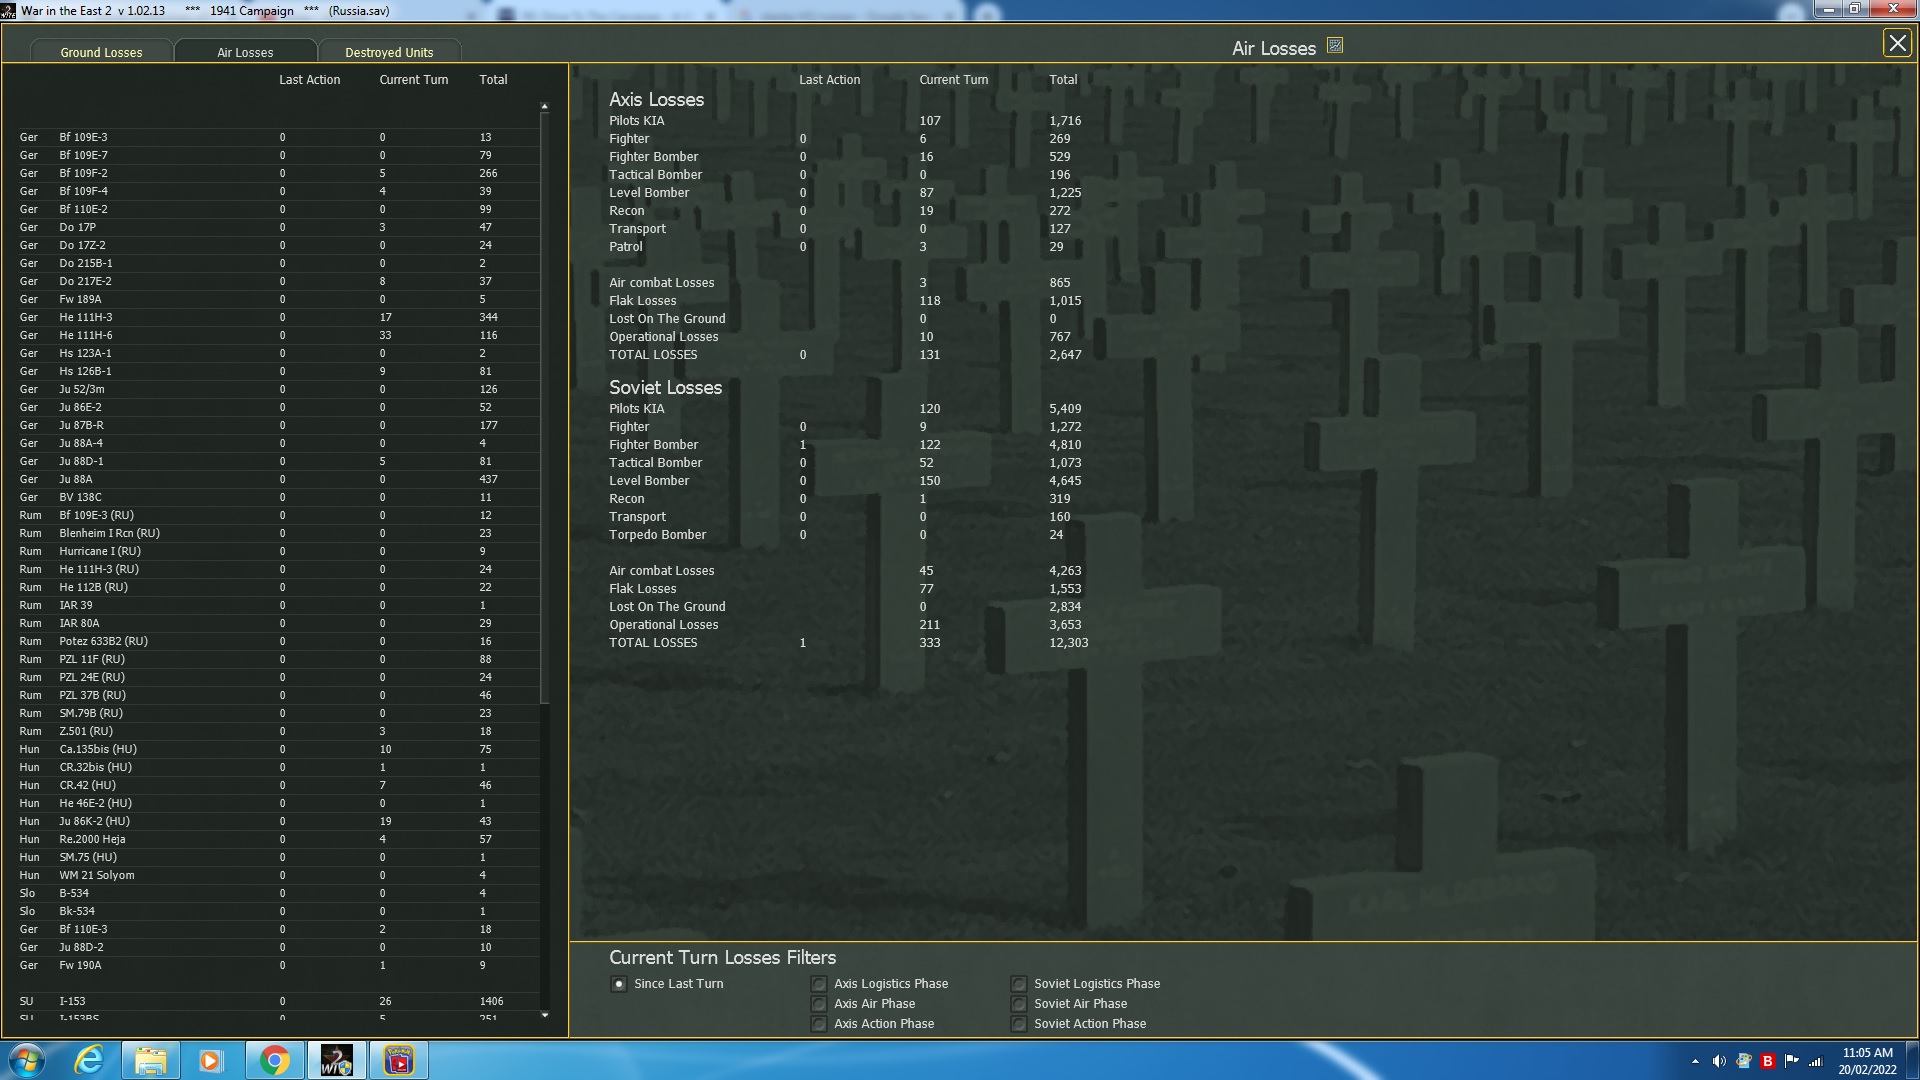Select the Air Losses tab
The height and width of the screenshot is (1080, 1920).
[x=245, y=52]
